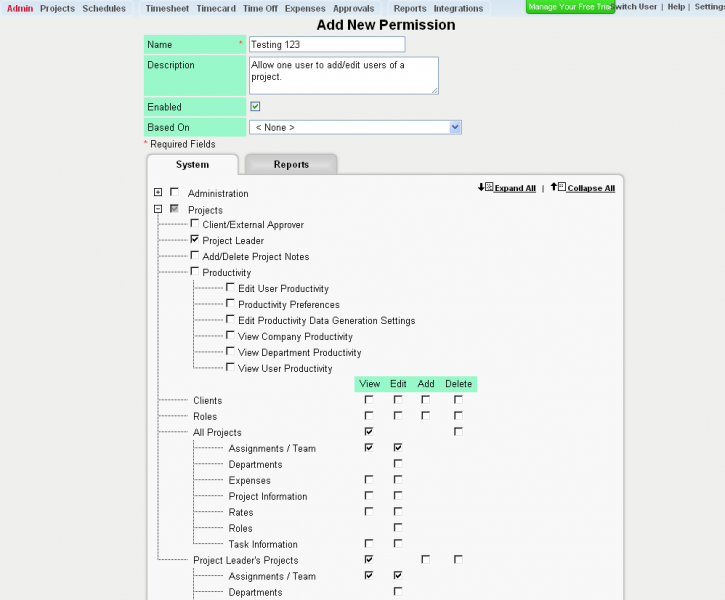The height and width of the screenshot is (600, 725).
Task: Click the Settings link
Action: coord(709,6)
